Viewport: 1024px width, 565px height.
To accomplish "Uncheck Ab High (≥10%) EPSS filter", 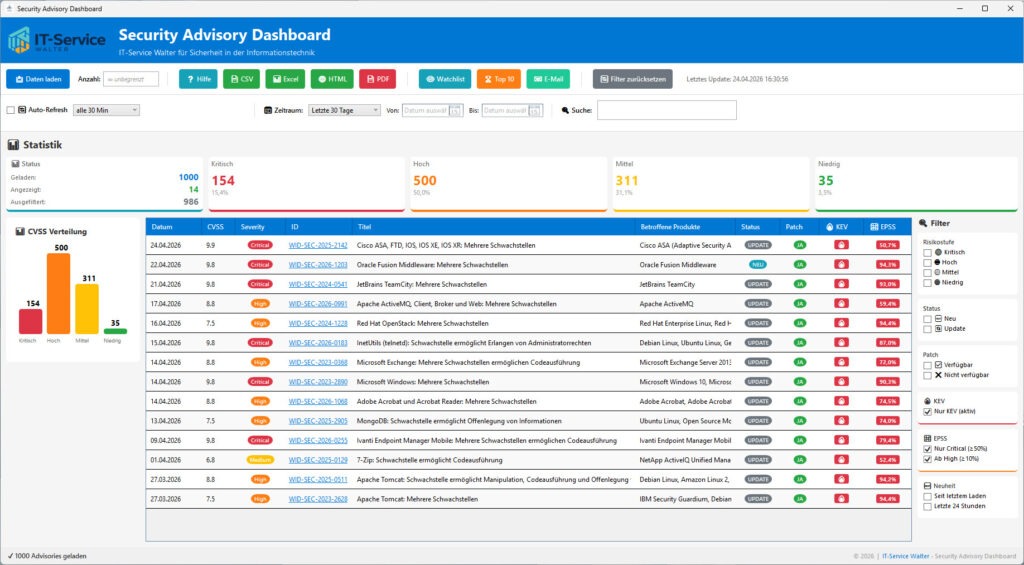I will coord(927,459).
